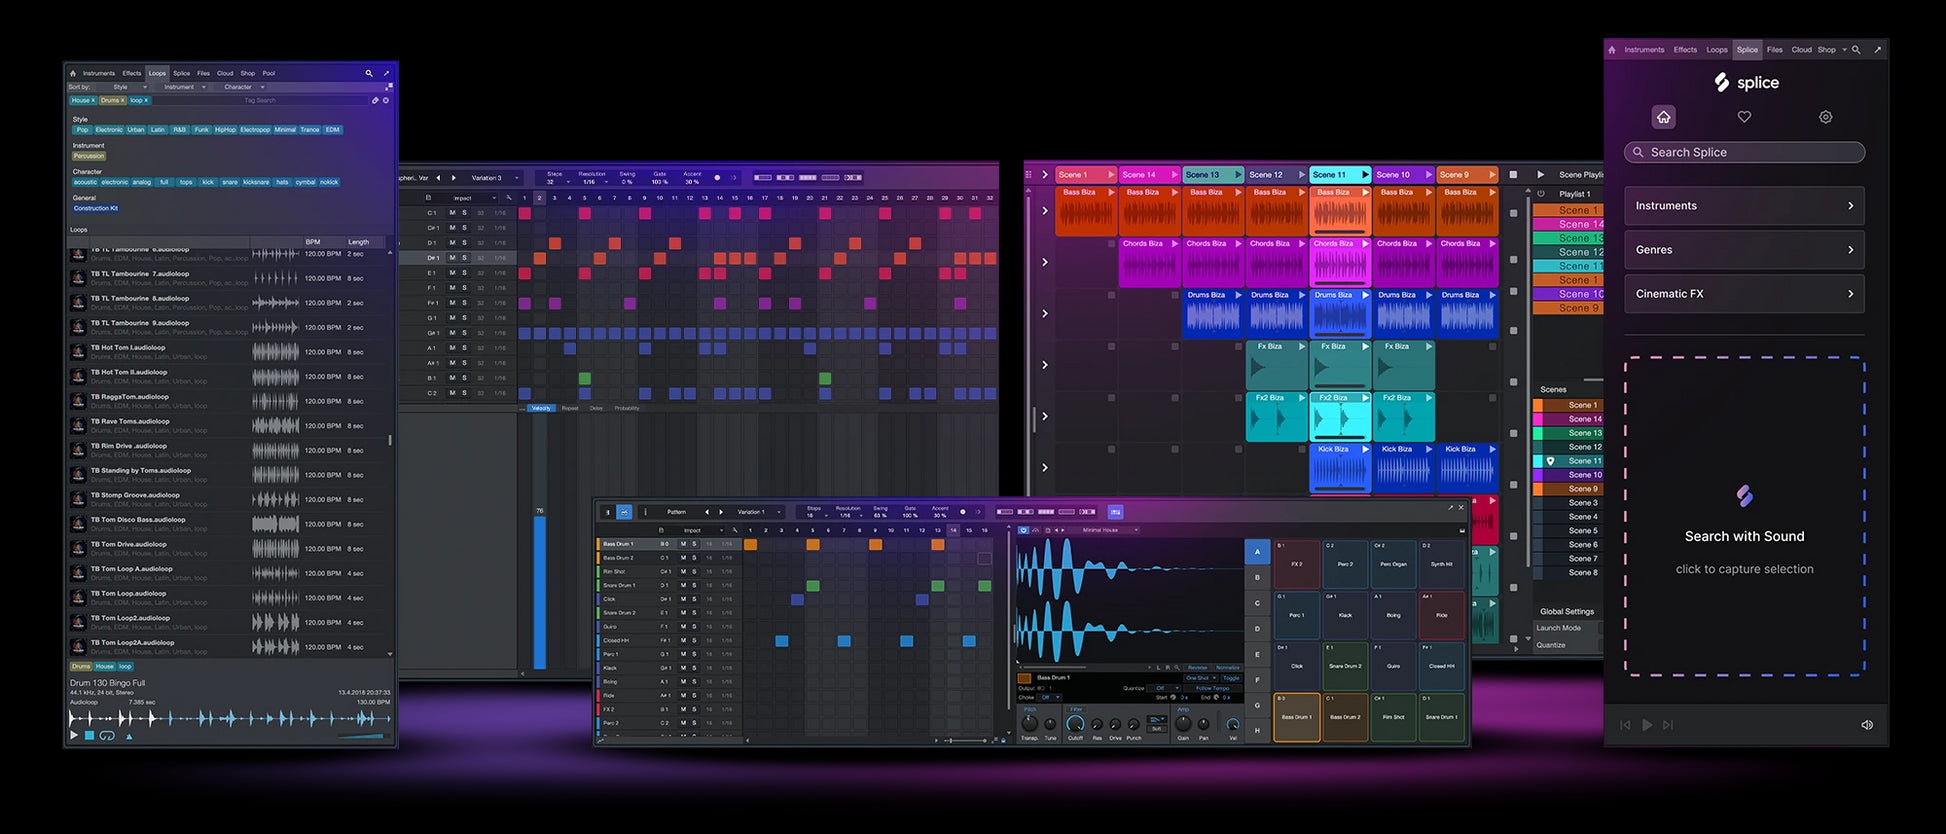Expand the Genres category in Splice
The image size is (1946, 834).
click(x=1744, y=250)
